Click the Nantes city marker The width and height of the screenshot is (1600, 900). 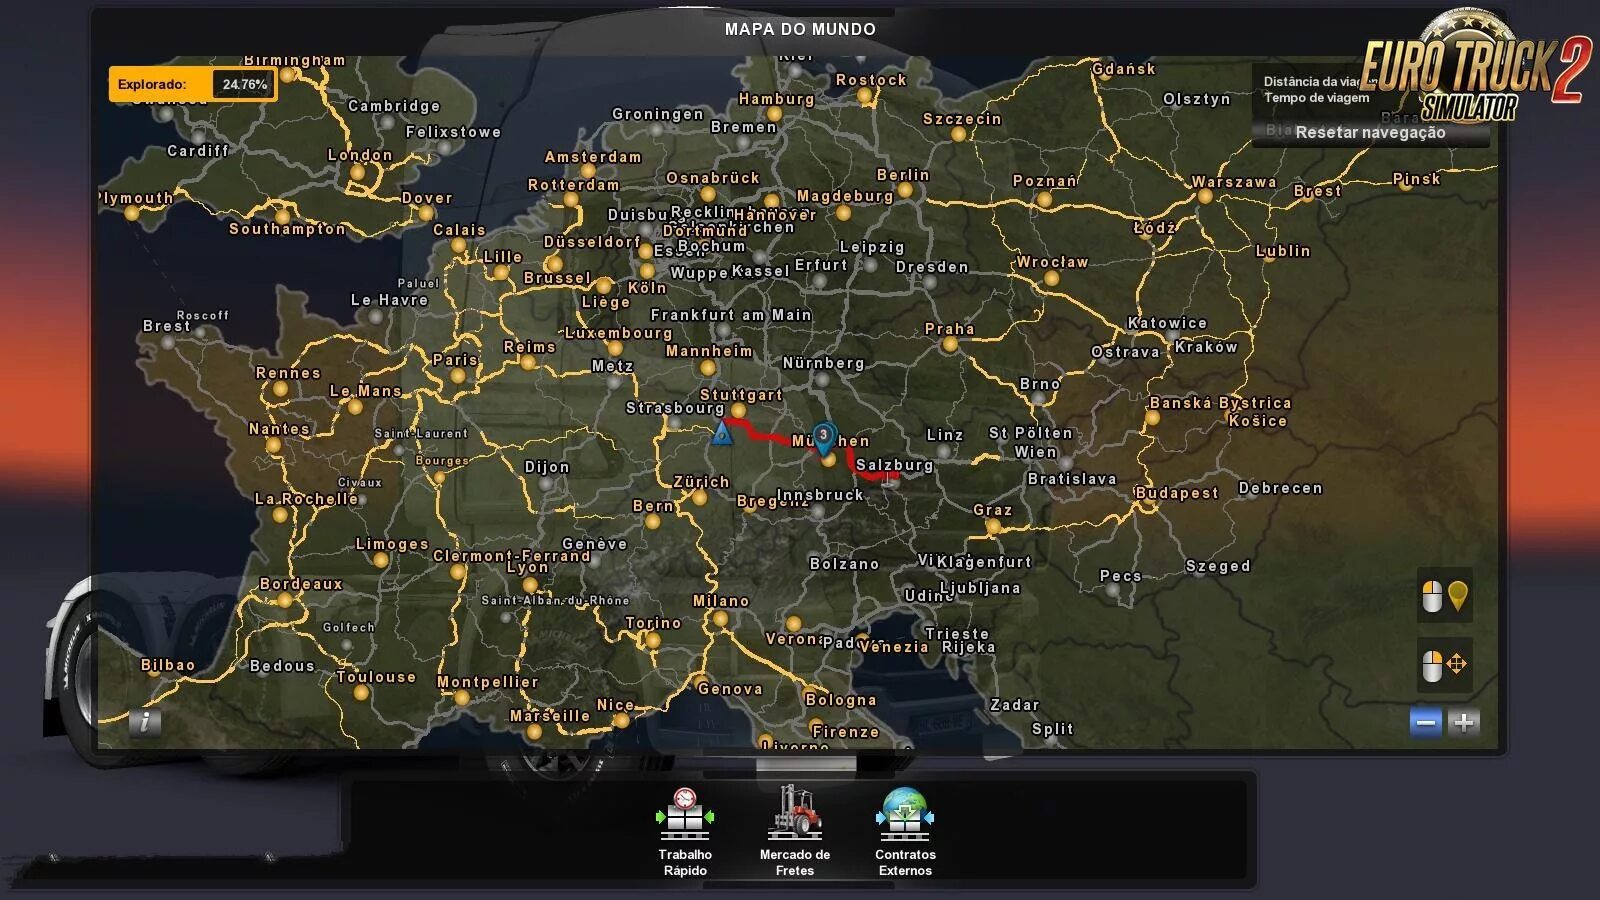273,445
